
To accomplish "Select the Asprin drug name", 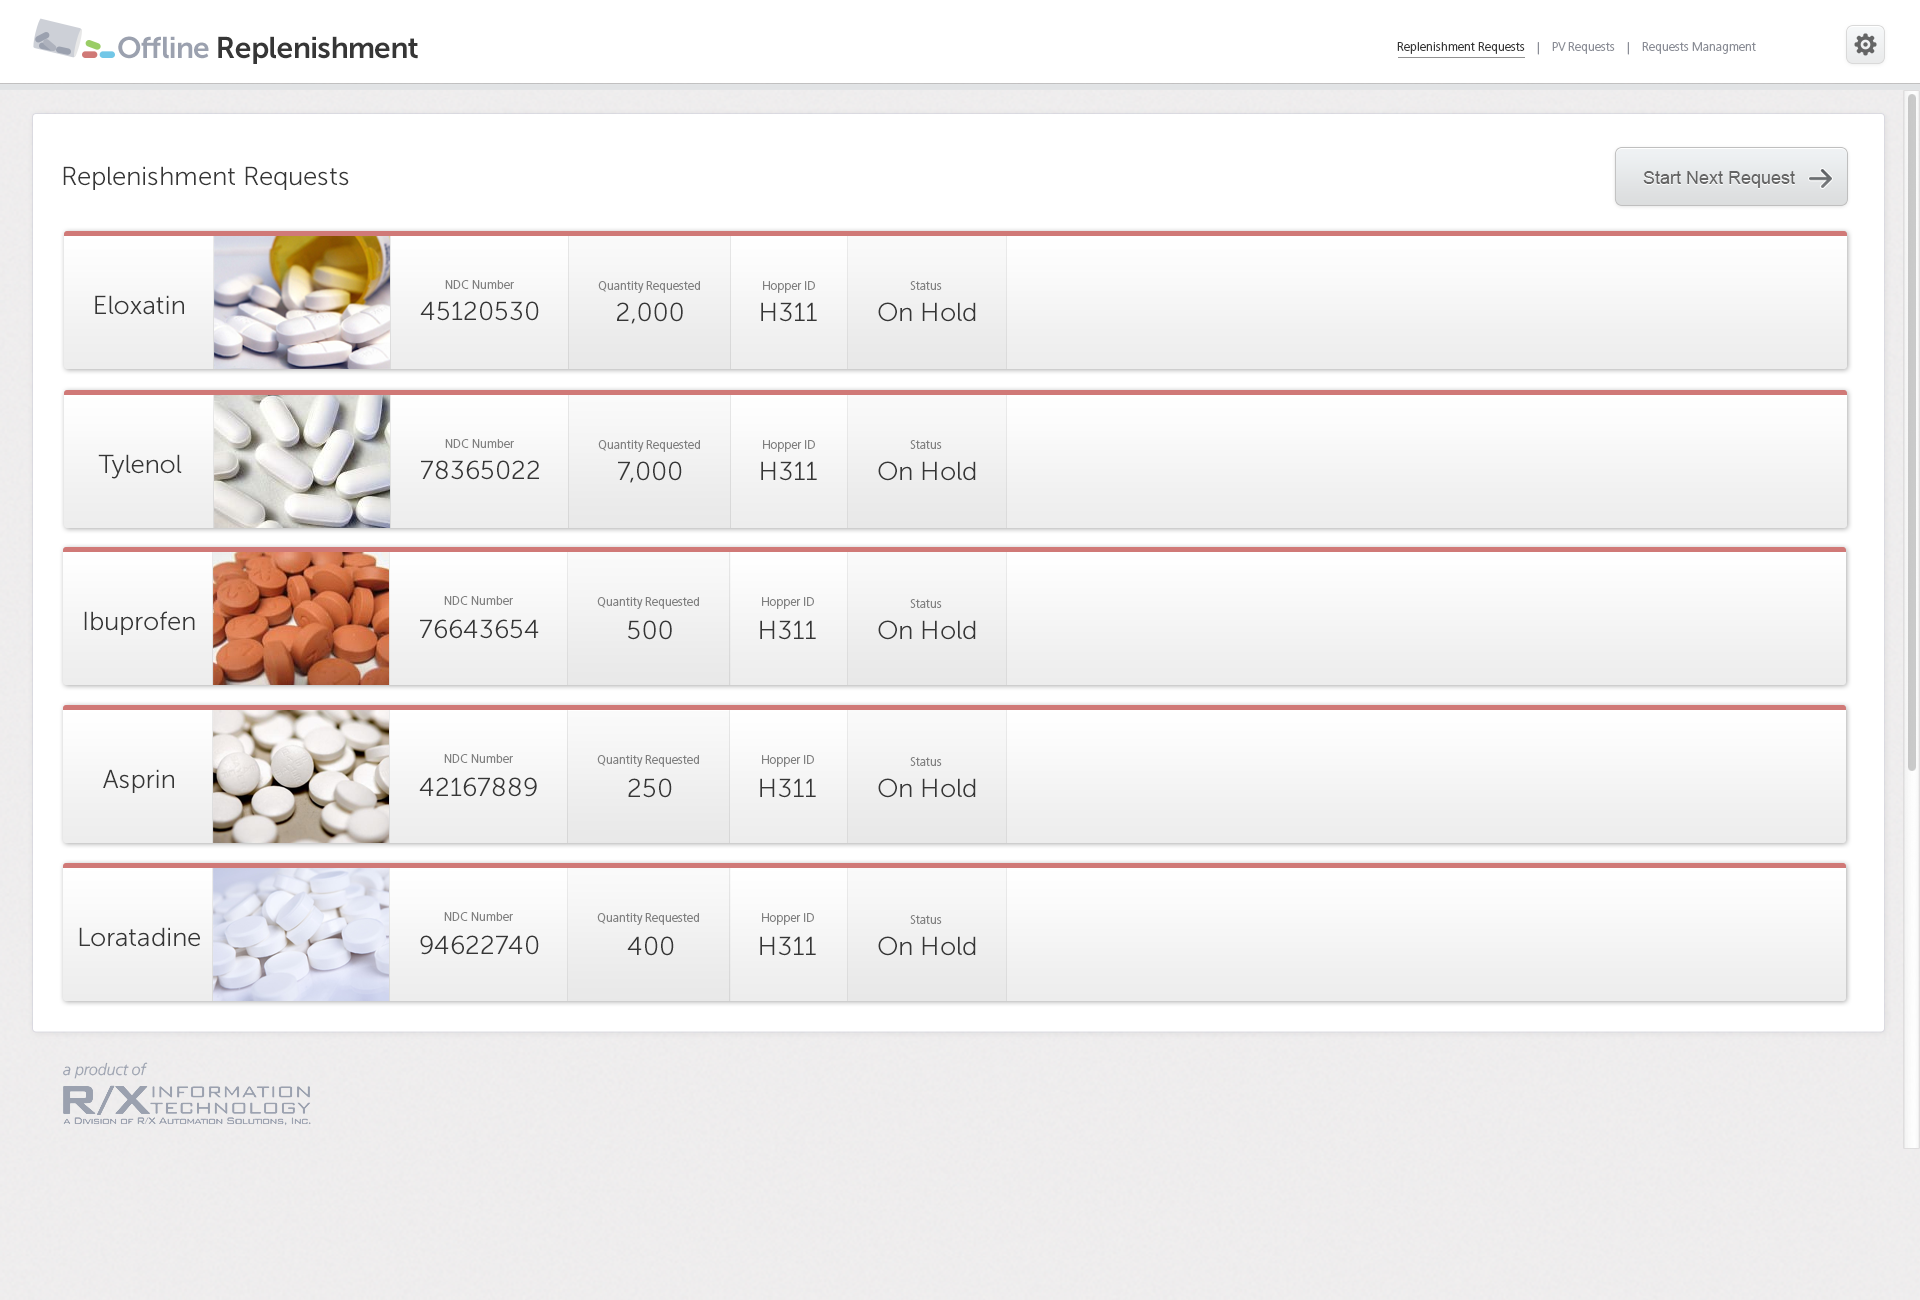I will click(x=139, y=779).
